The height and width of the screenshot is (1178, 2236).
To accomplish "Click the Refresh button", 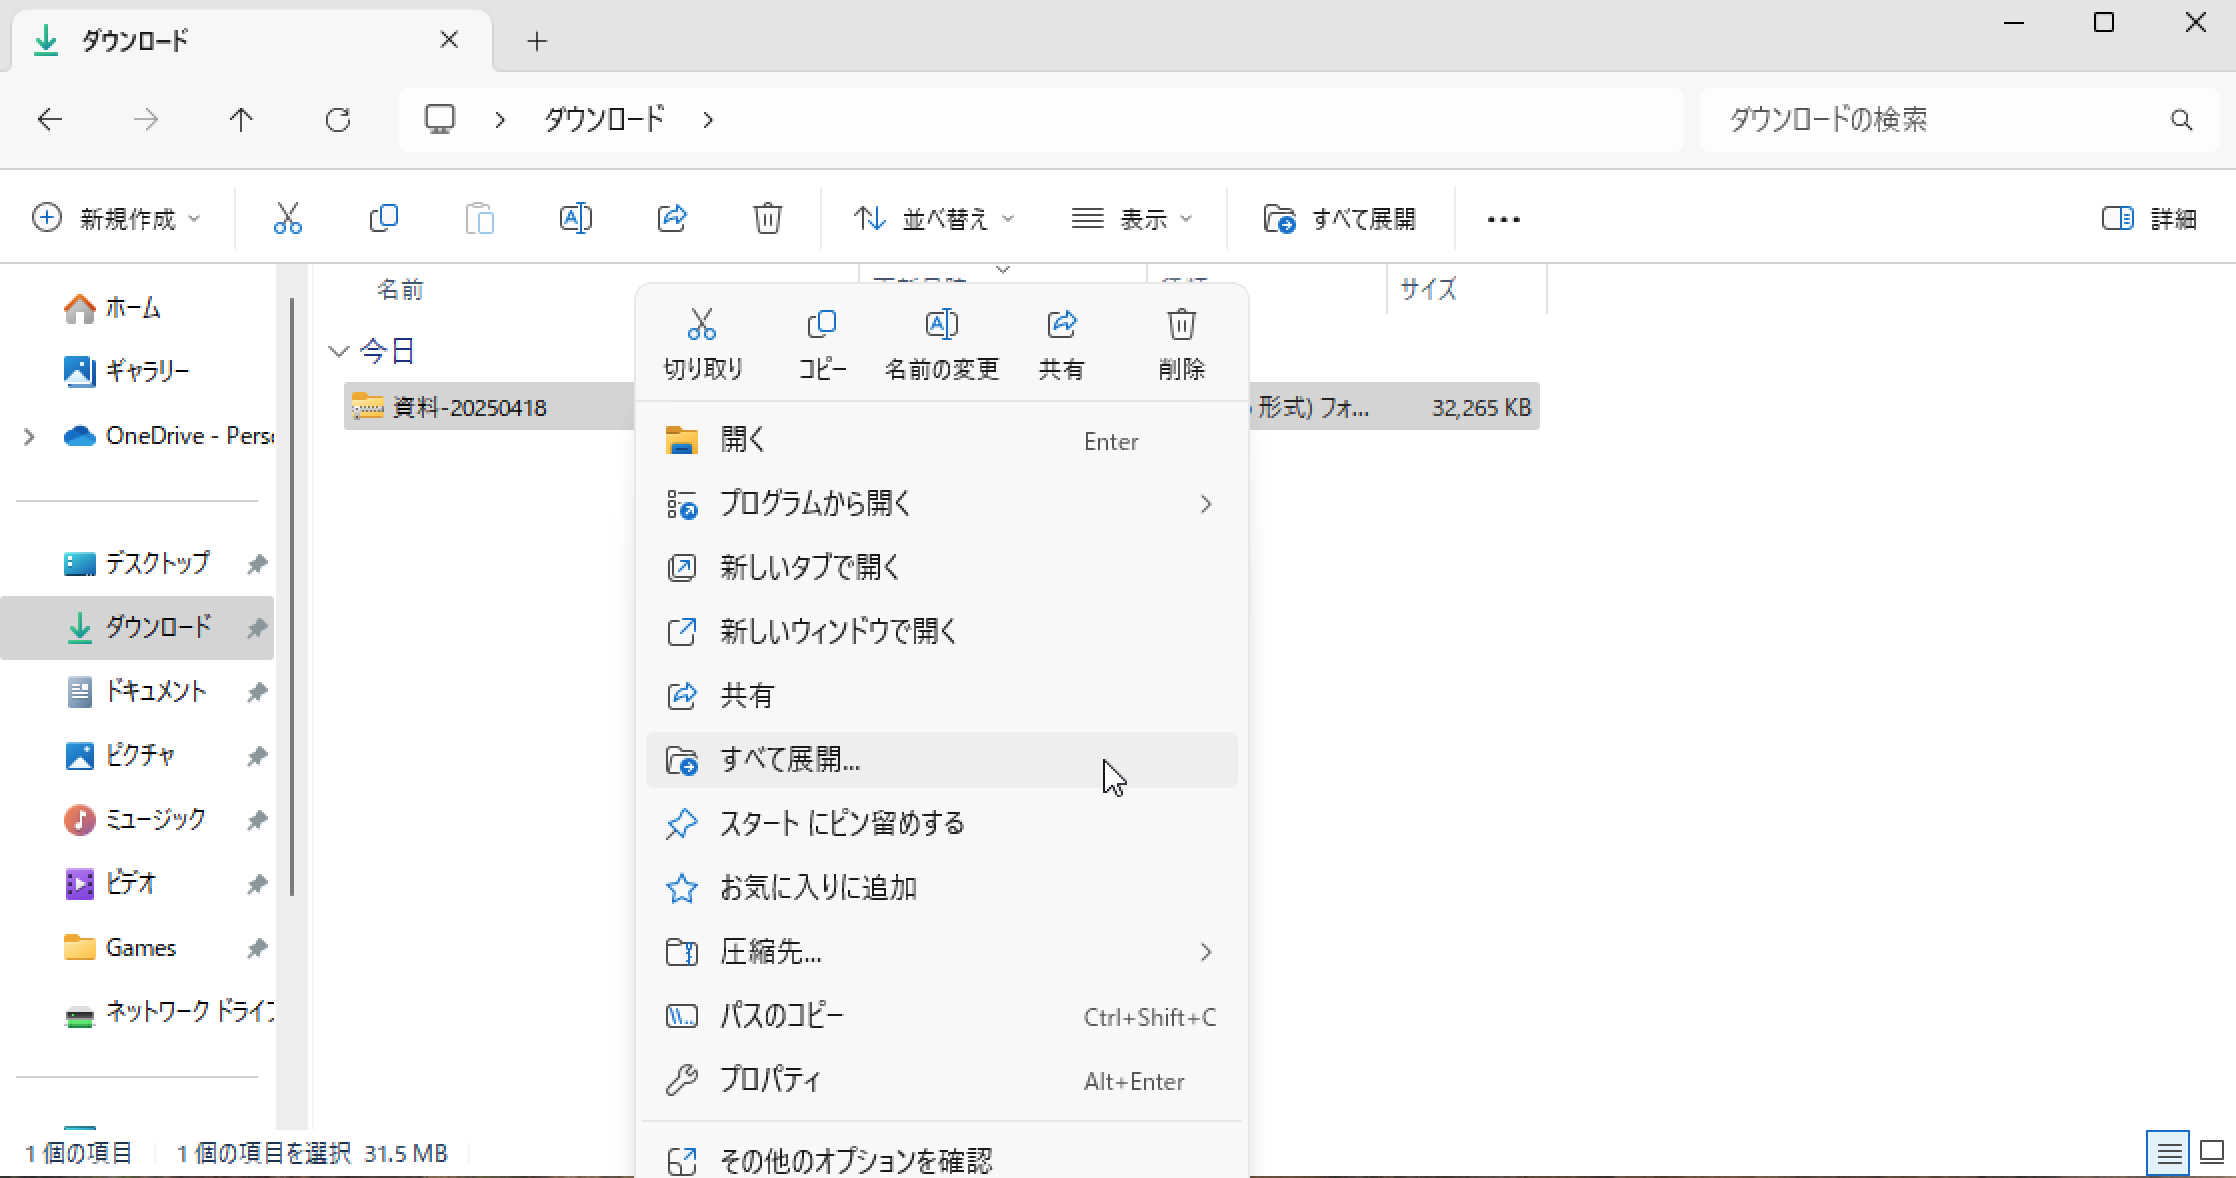I will [338, 120].
